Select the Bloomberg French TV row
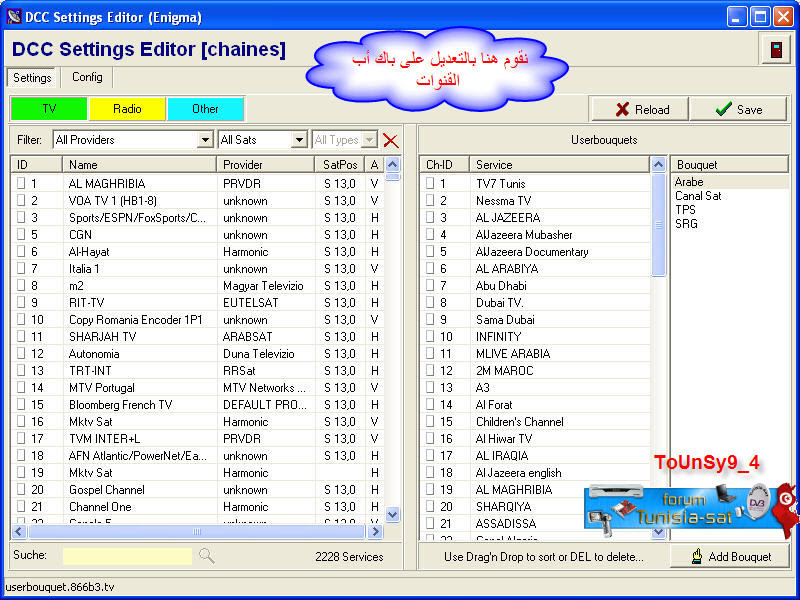Screen dimensions: 800x600 pyautogui.click(x=197, y=405)
